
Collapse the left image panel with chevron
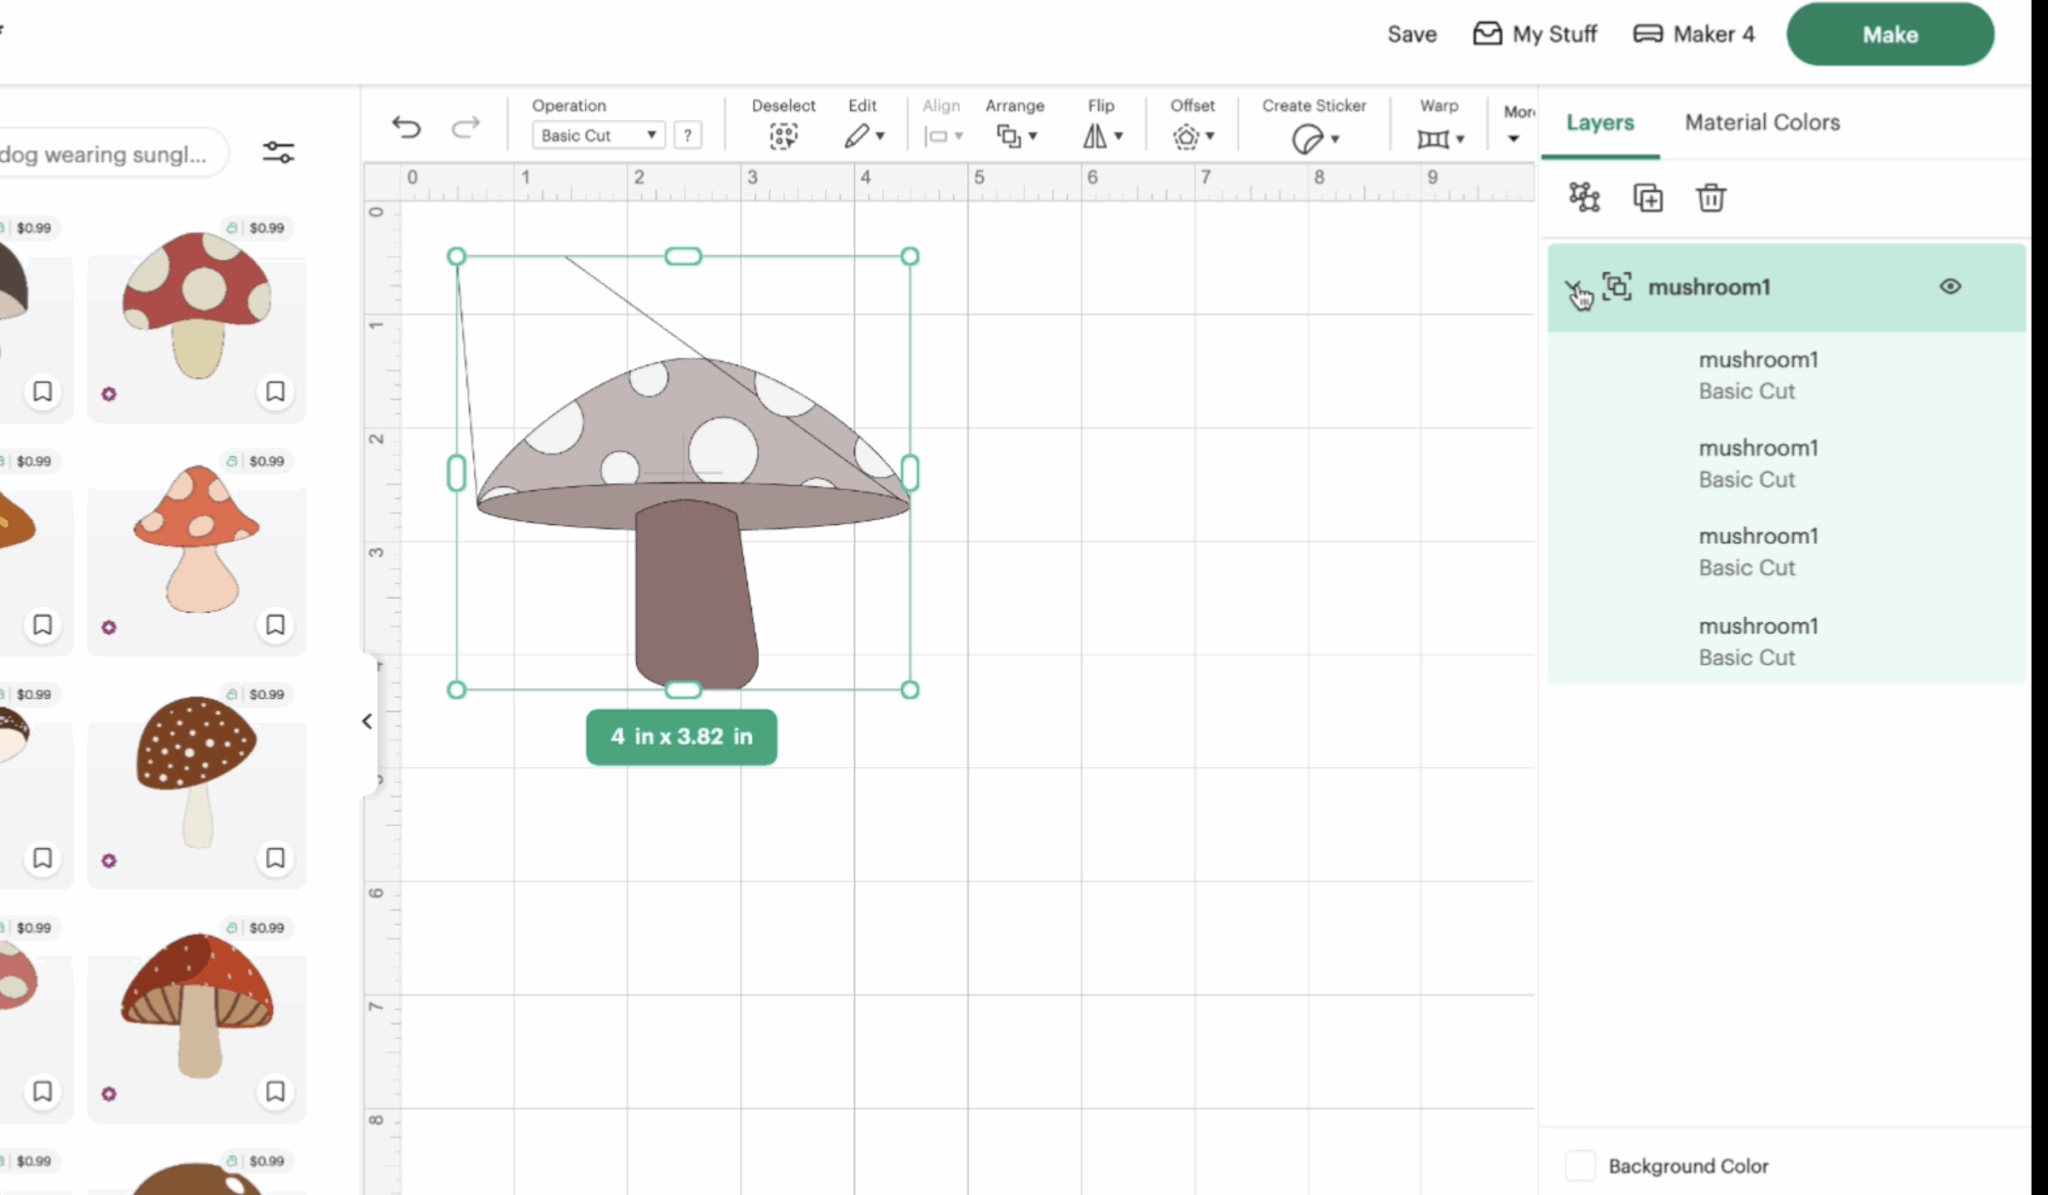366,721
